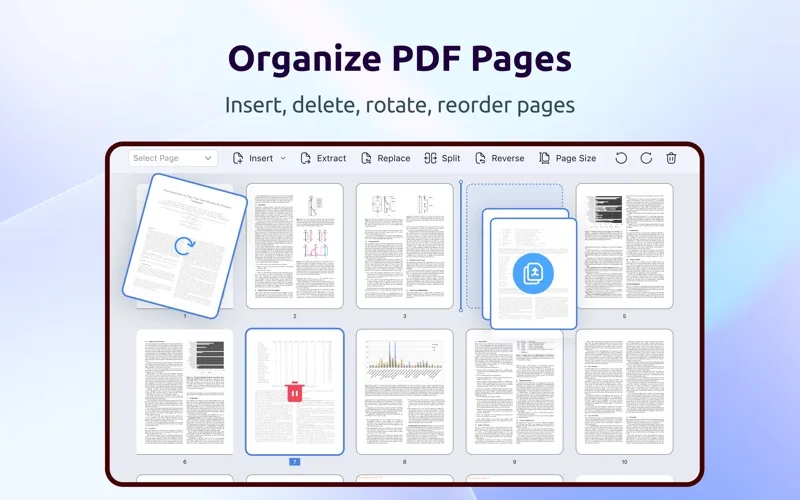The image size is (800, 500).
Task: Click the Insert page icon
Action: point(238,158)
